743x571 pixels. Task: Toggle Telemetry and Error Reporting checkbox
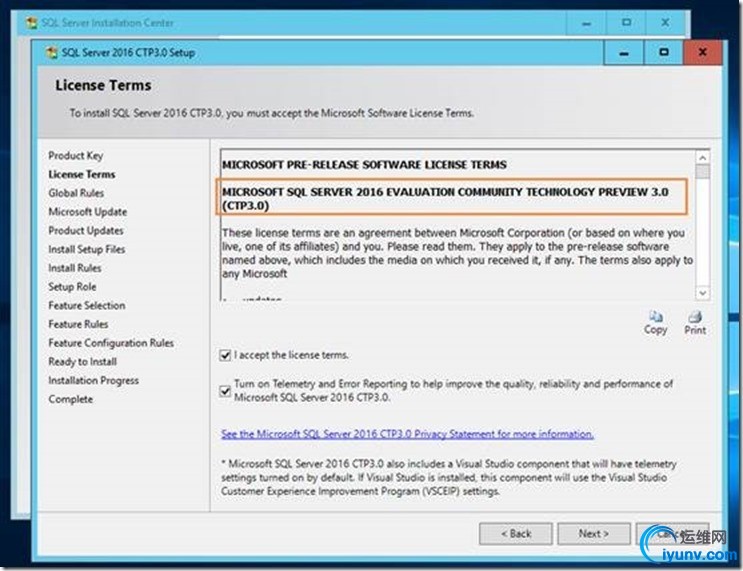pos(225,391)
